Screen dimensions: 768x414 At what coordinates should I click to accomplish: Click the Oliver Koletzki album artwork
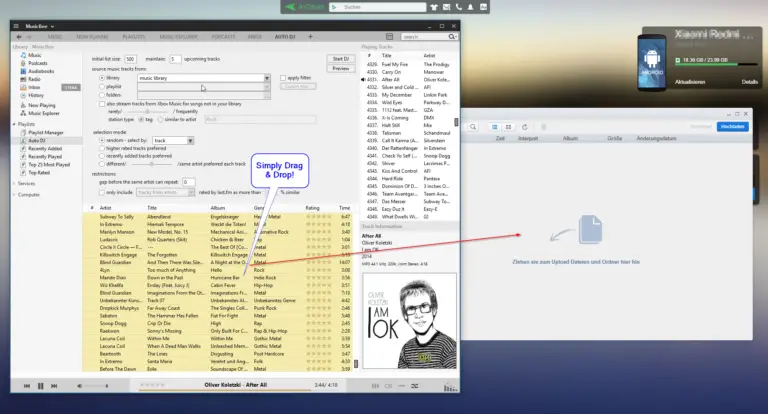point(409,321)
